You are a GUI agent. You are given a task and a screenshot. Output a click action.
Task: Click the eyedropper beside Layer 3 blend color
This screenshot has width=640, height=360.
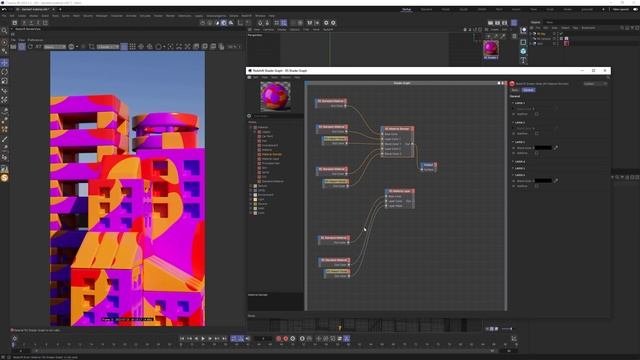(x=556, y=148)
